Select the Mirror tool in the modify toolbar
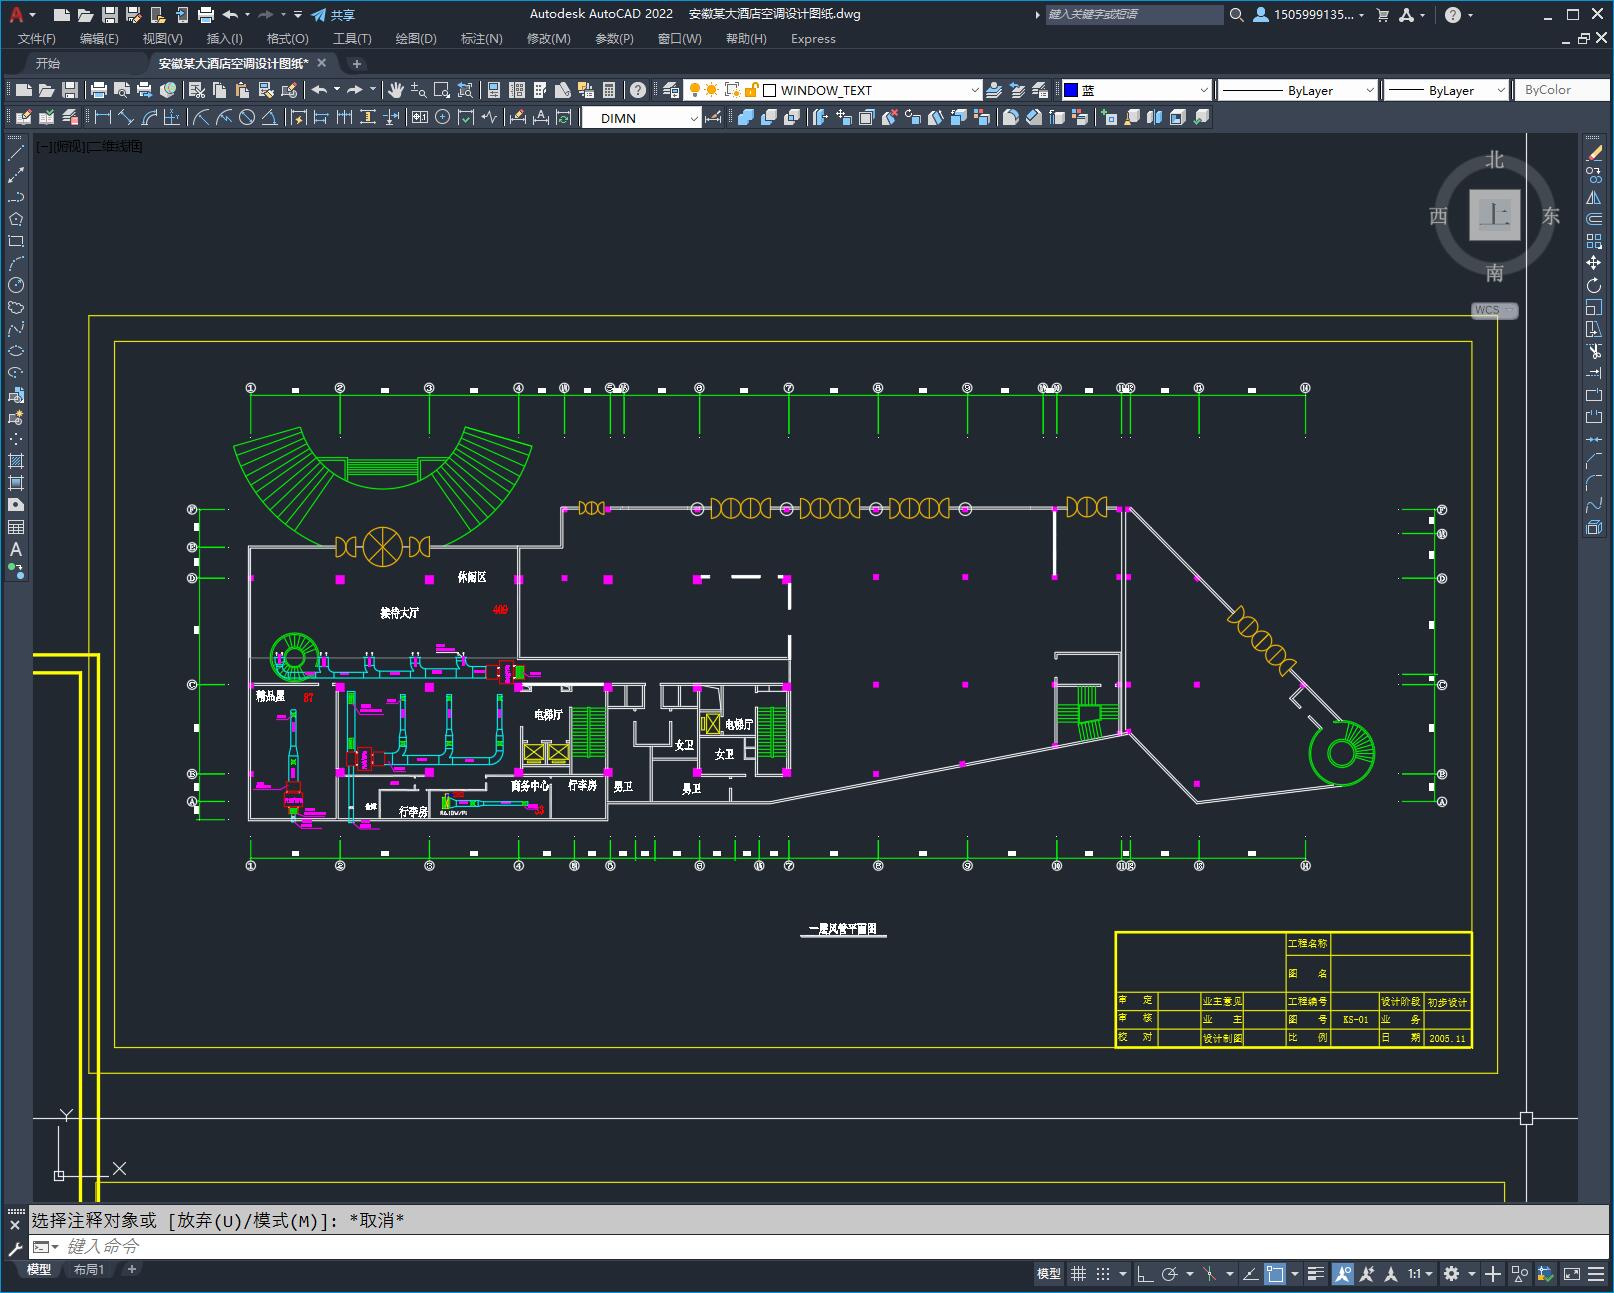The height and width of the screenshot is (1293, 1614). coord(1594,197)
